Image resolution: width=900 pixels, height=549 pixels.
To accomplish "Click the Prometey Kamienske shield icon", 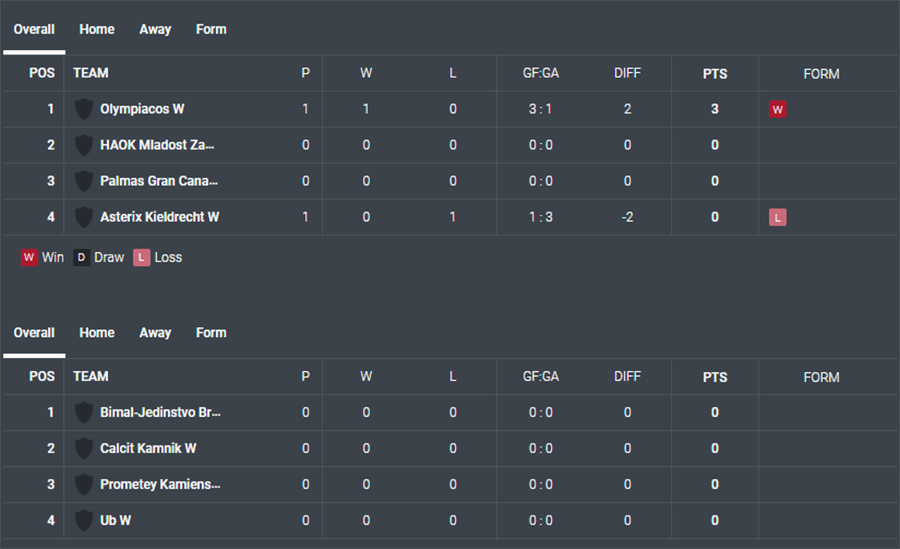I will click(x=84, y=485).
